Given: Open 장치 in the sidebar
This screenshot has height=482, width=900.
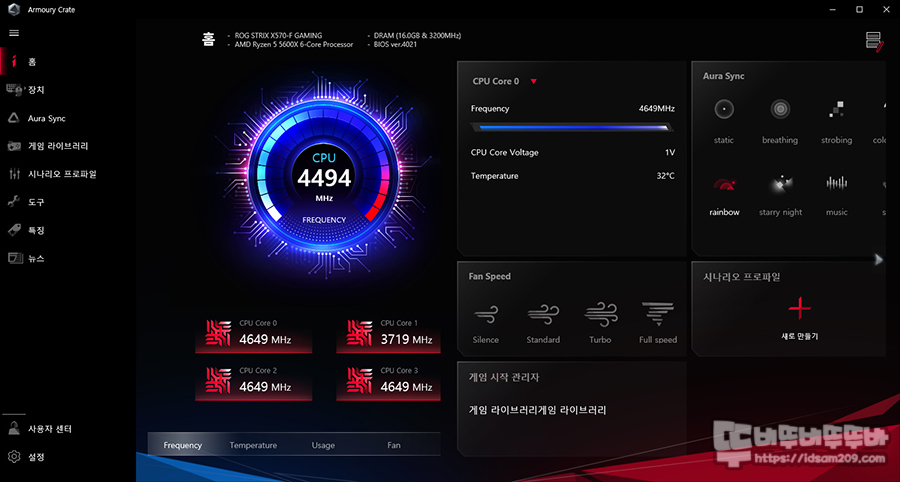Looking at the screenshot, I should tap(36, 90).
